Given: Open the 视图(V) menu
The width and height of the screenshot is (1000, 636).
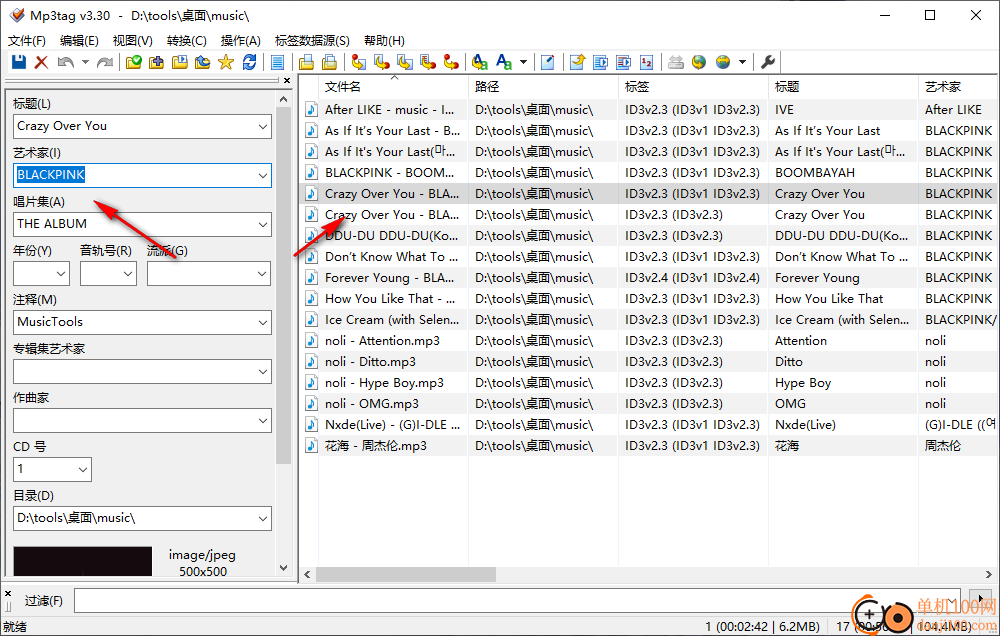Looking at the screenshot, I should click(x=133, y=41).
